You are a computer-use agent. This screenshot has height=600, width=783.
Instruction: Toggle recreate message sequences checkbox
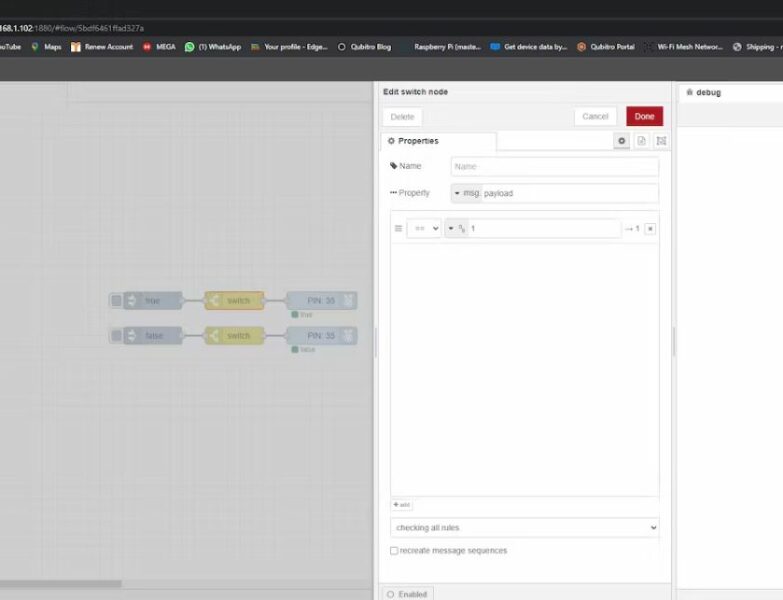394,551
